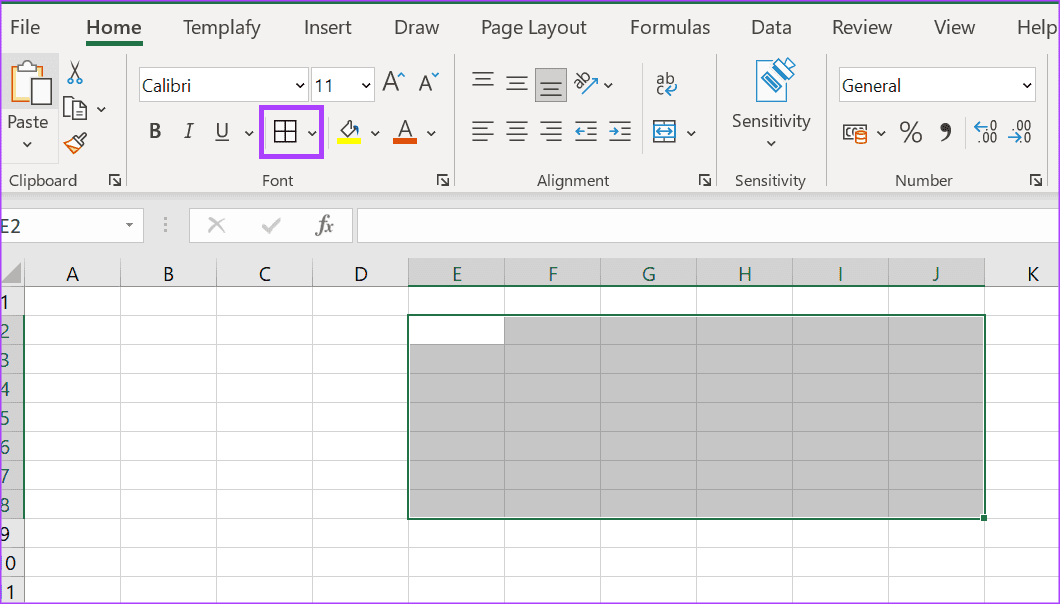Switch to the Draw tab

(x=416, y=27)
